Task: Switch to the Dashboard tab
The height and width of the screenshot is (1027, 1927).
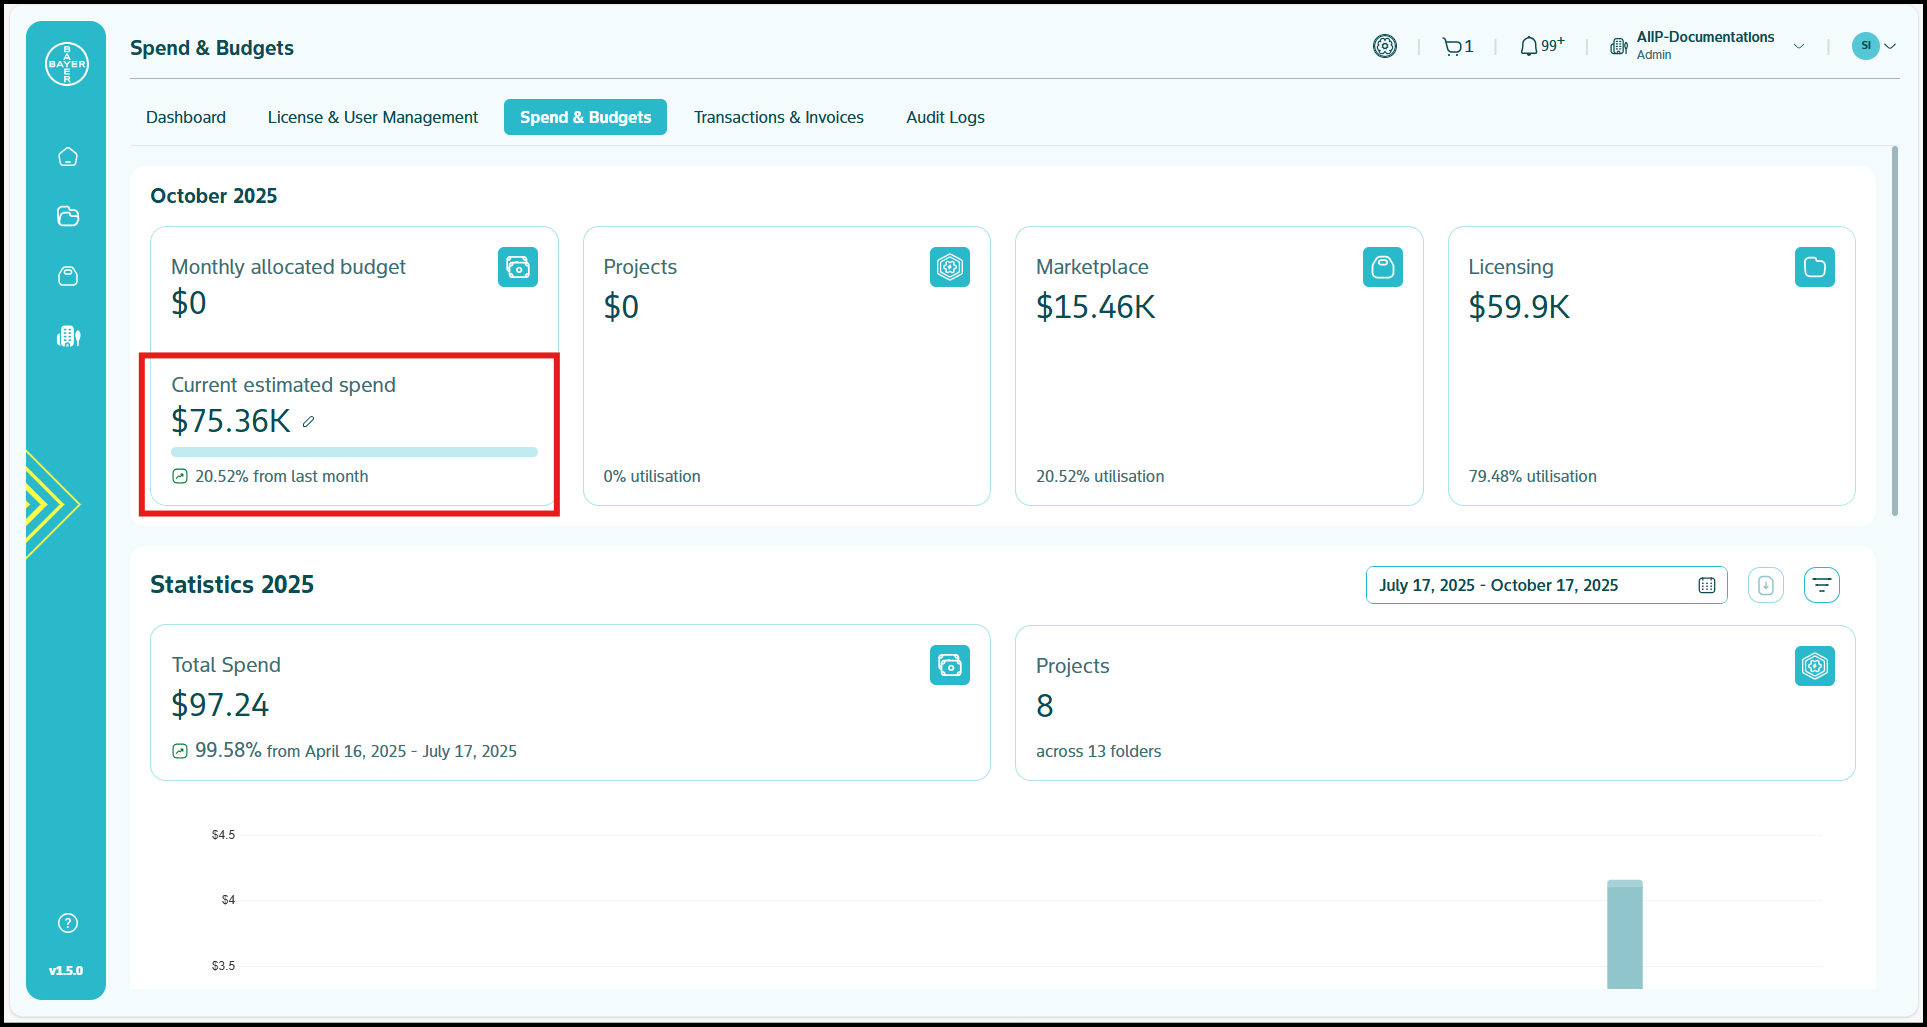Action: [x=186, y=117]
